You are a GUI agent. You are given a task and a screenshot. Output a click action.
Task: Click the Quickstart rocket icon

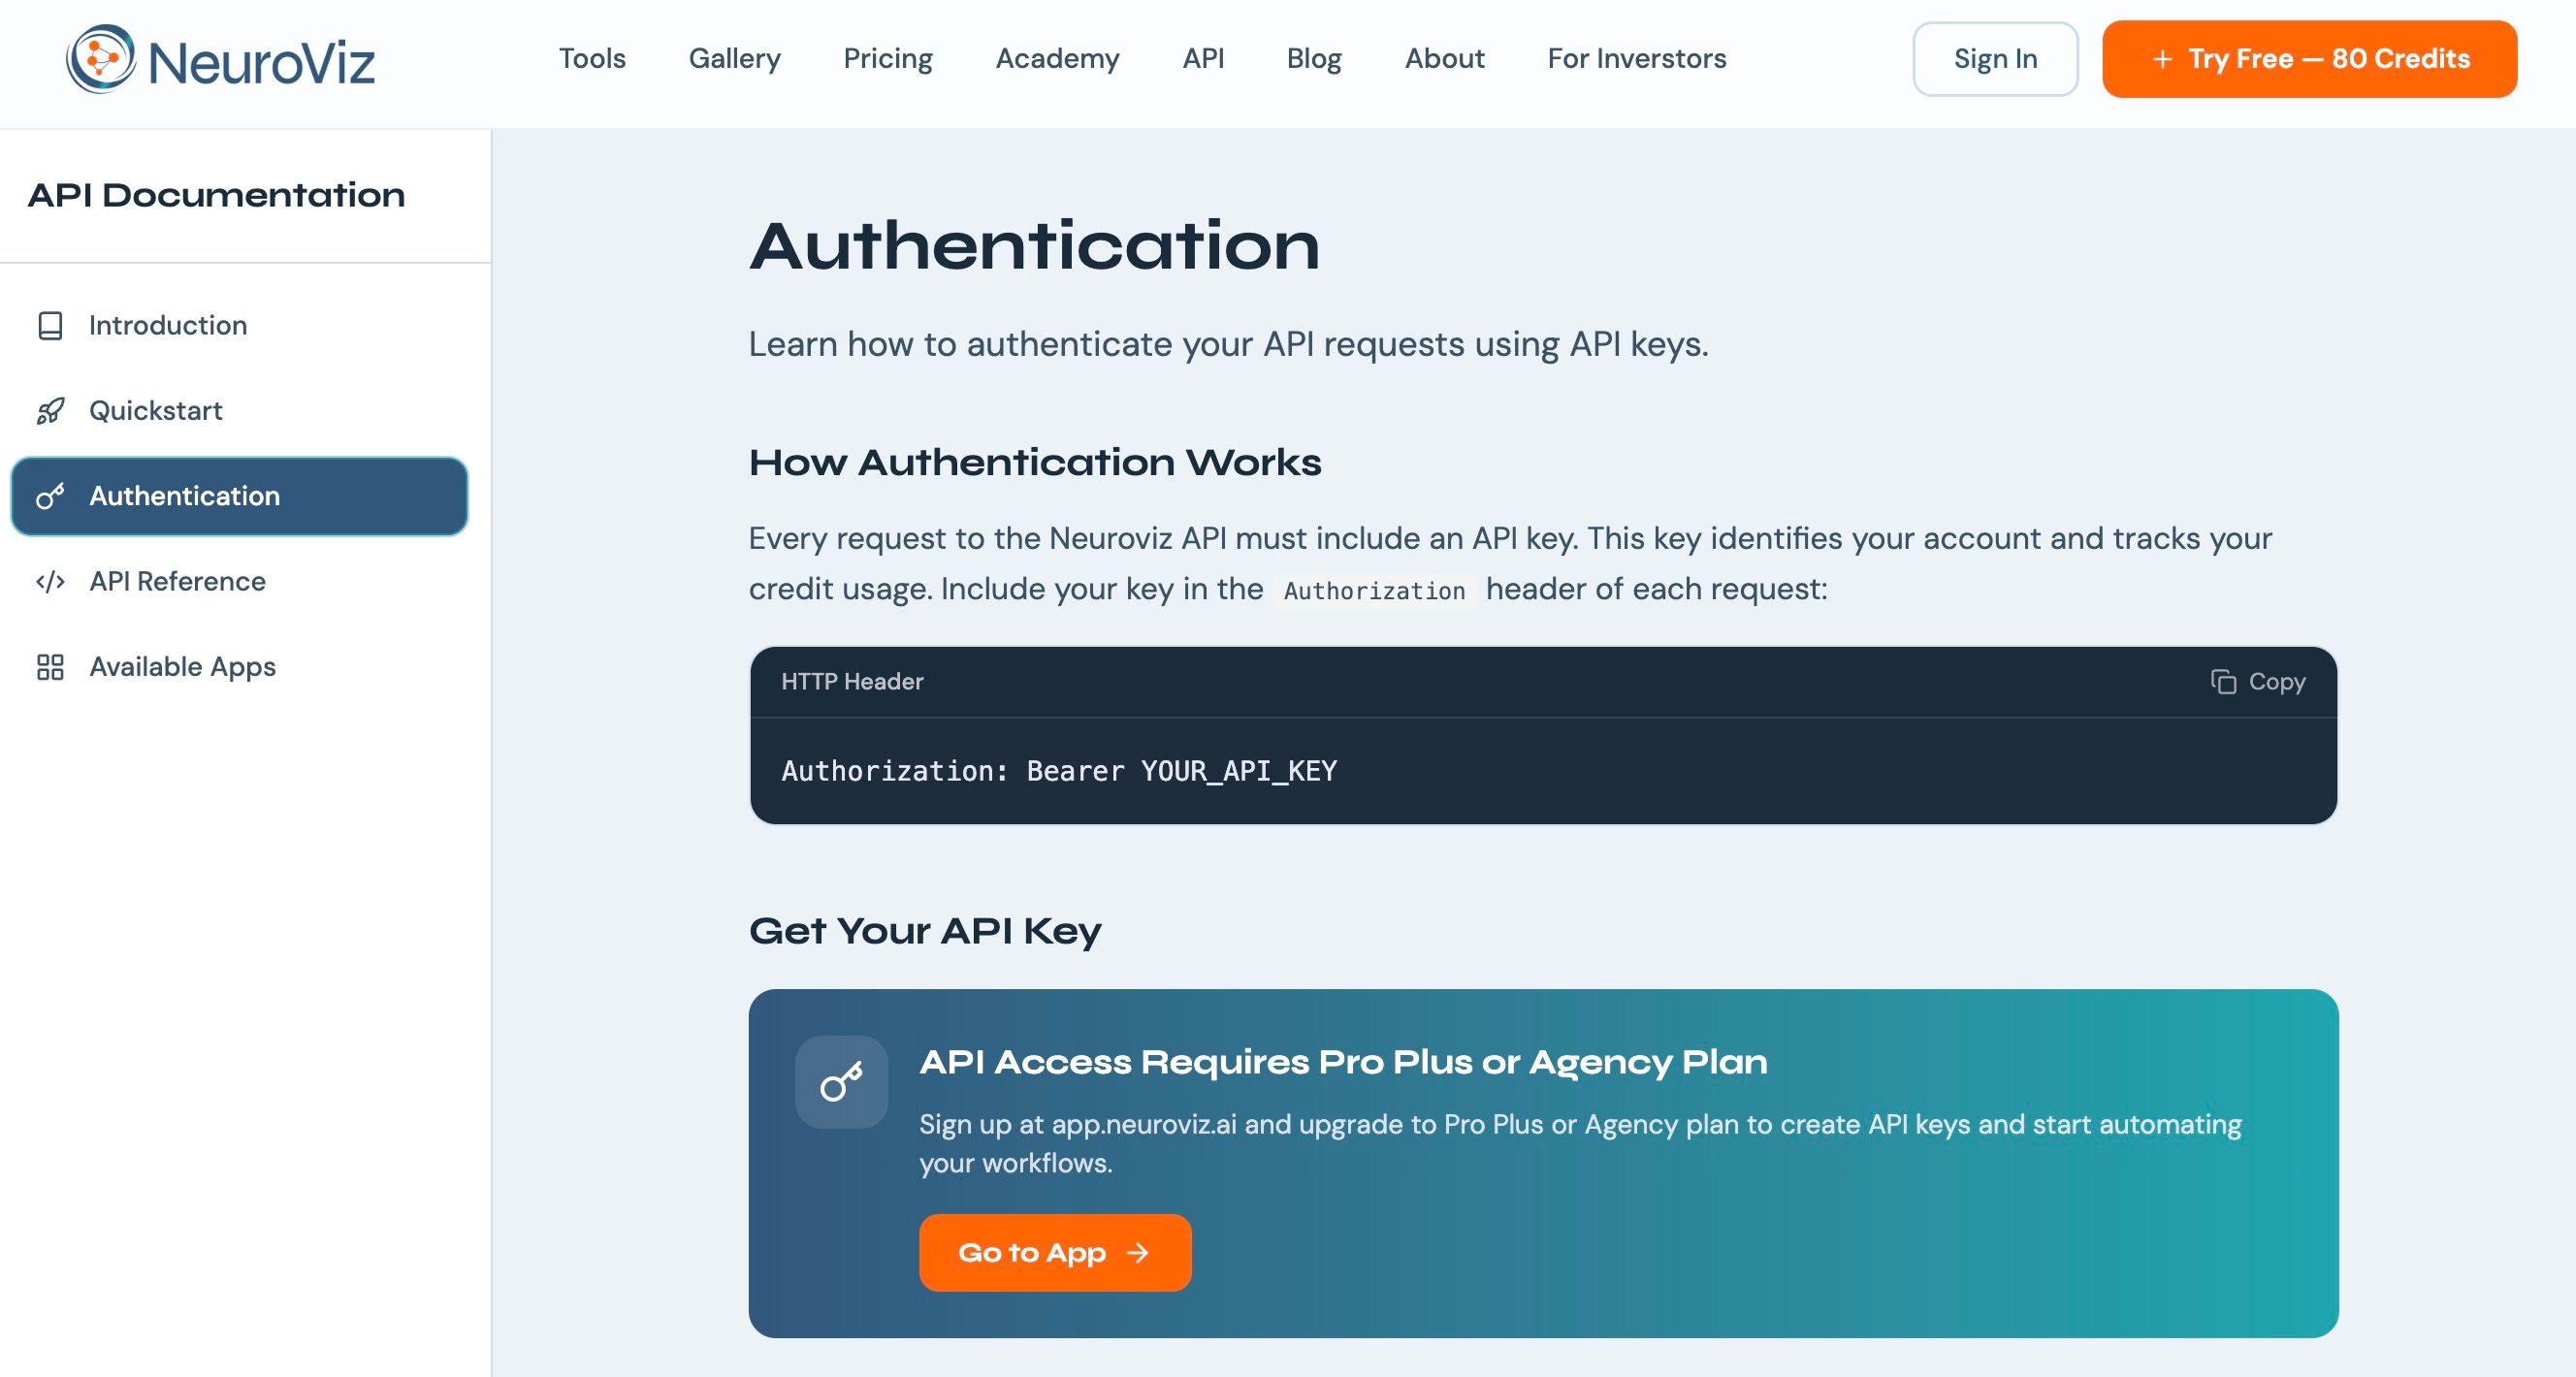tap(50, 411)
